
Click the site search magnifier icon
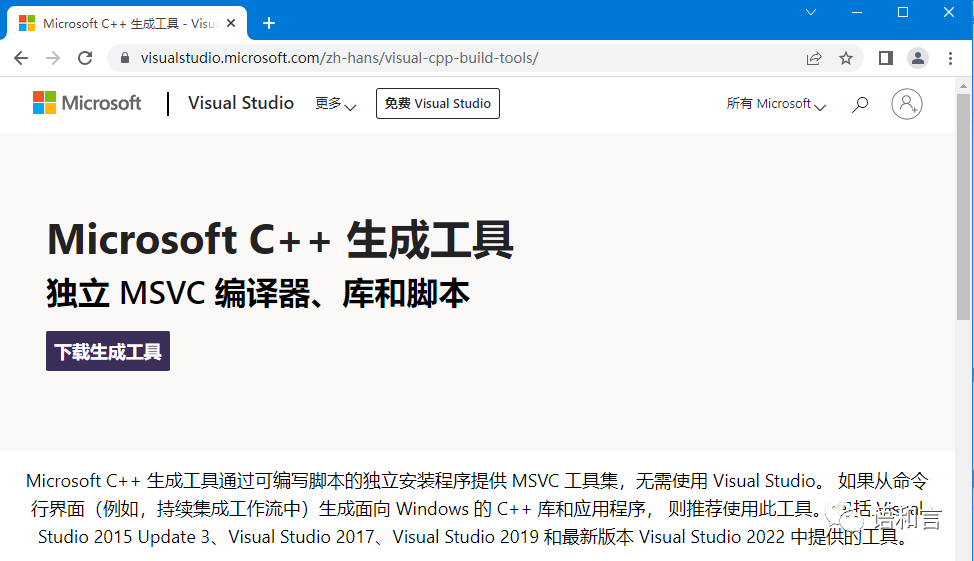click(x=860, y=104)
